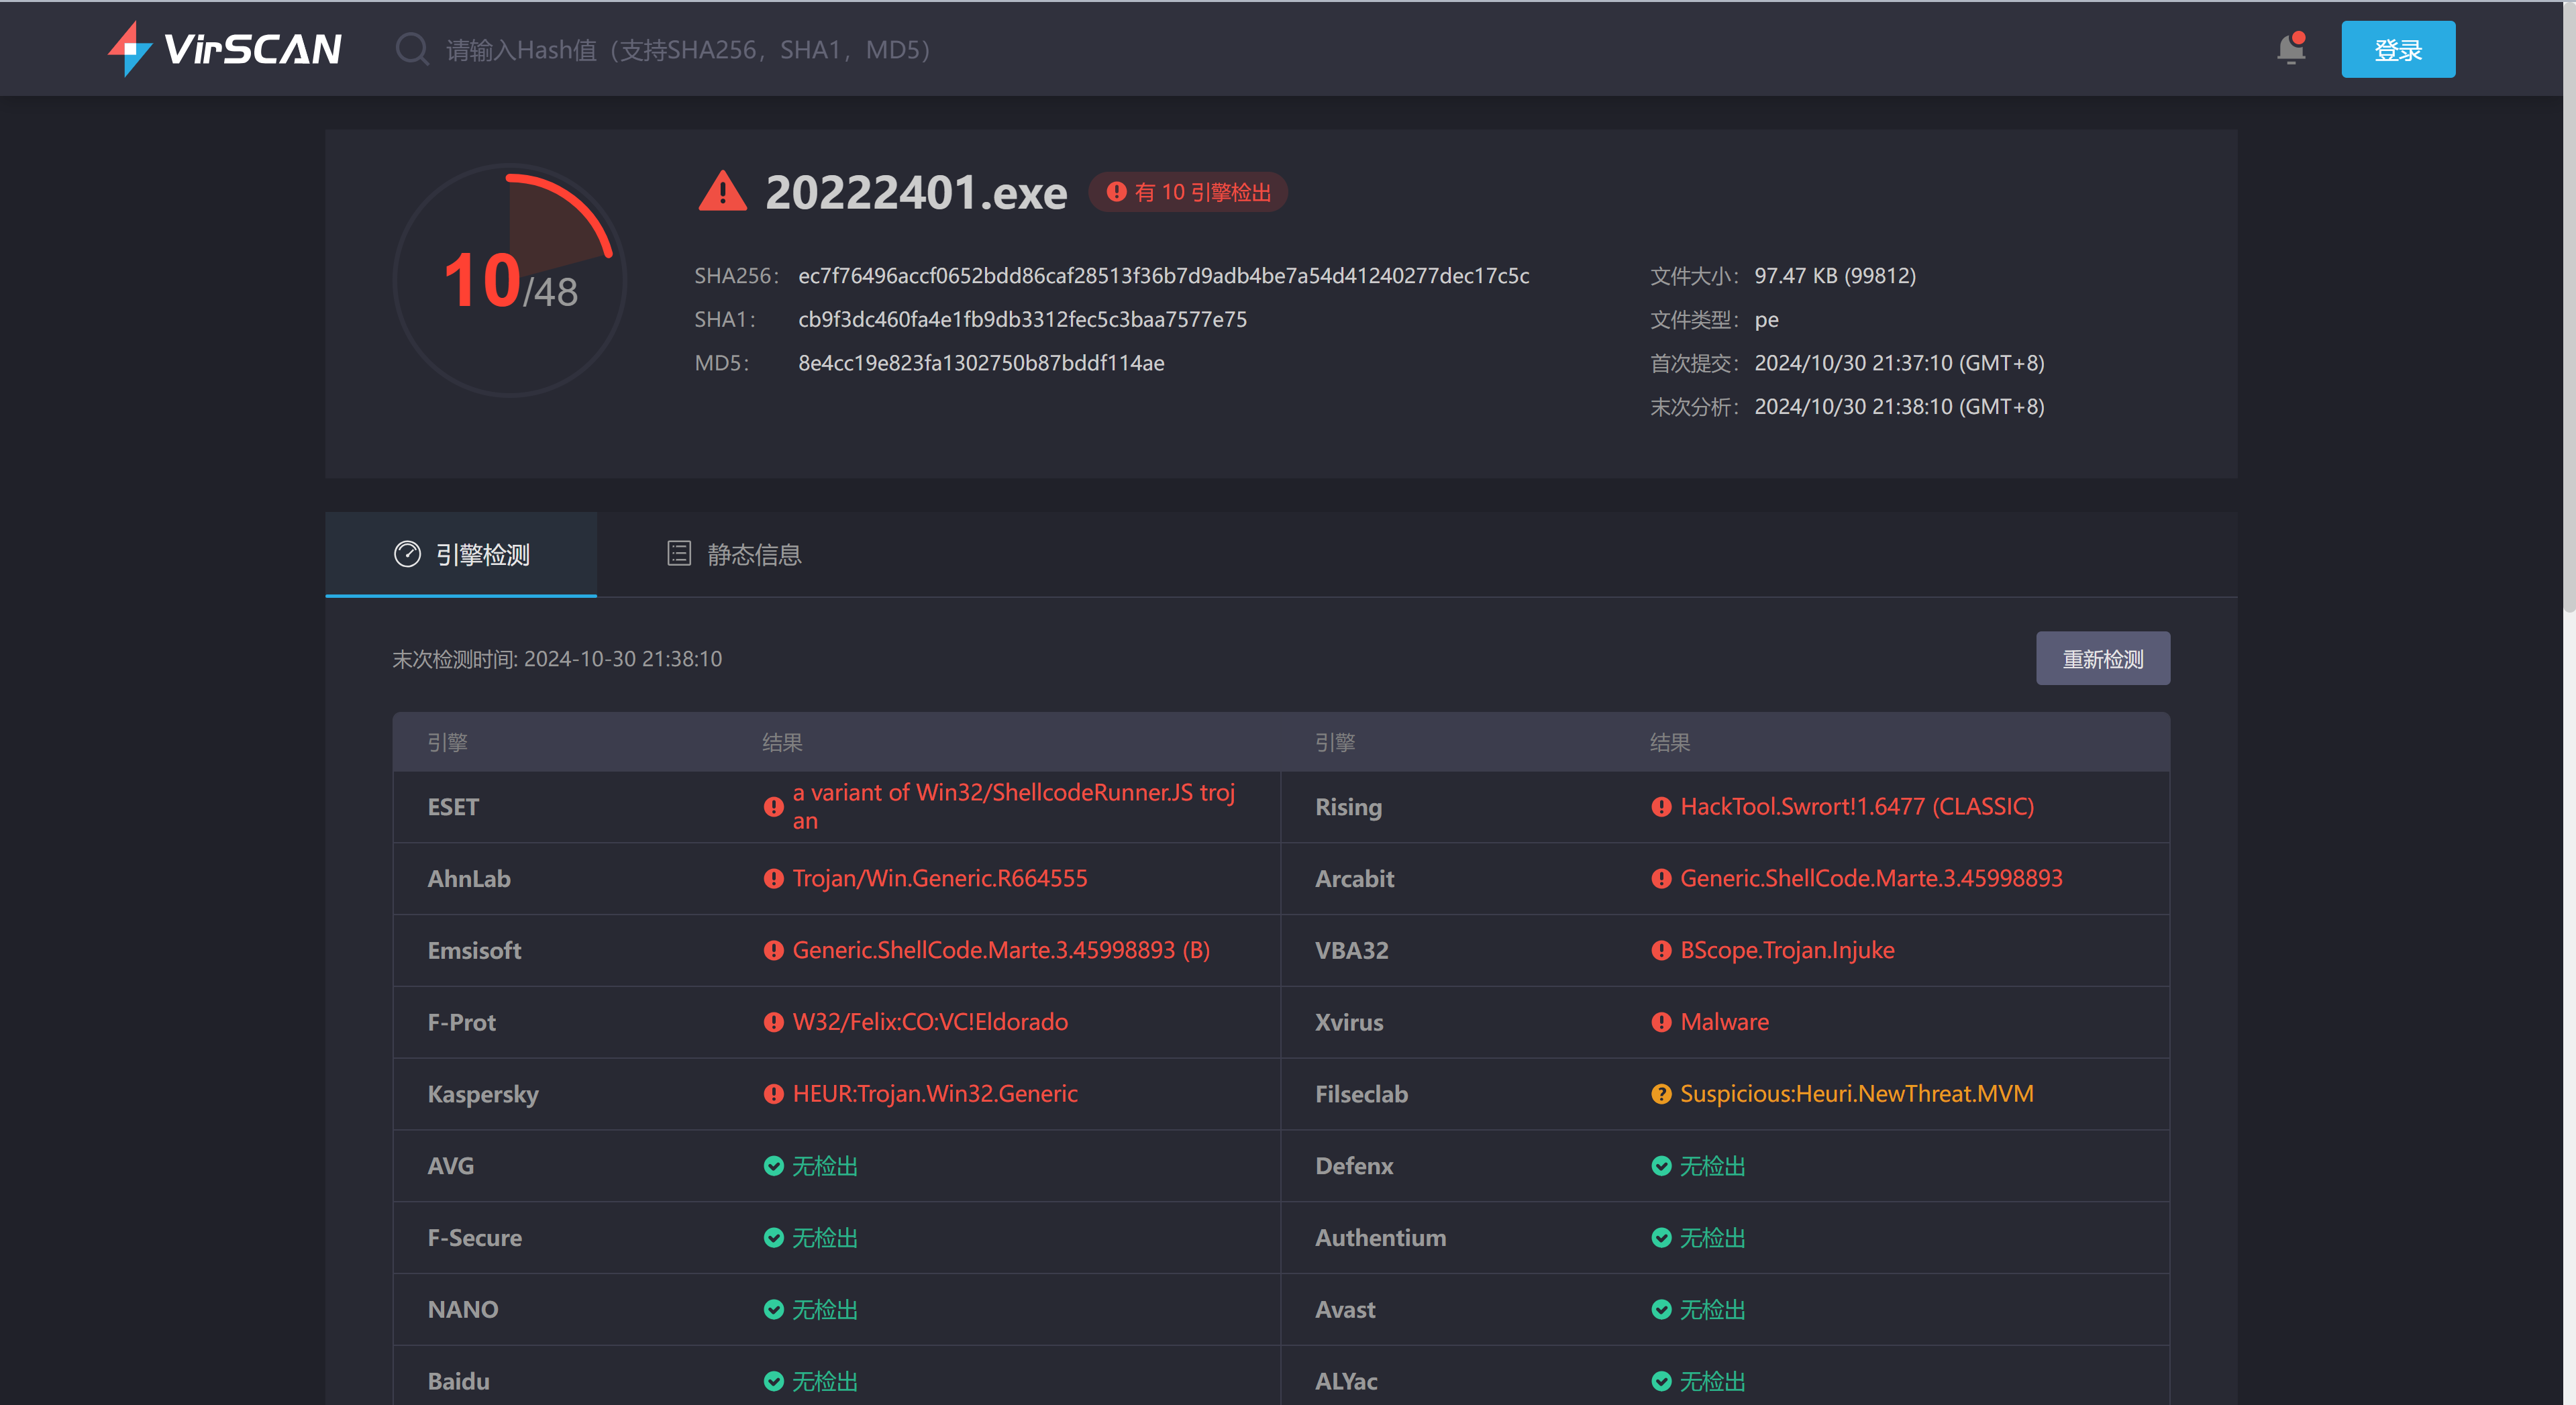The height and width of the screenshot is (1405, 2576).
Task: Click NANO's green check icon
Action: click(773, 1310)
